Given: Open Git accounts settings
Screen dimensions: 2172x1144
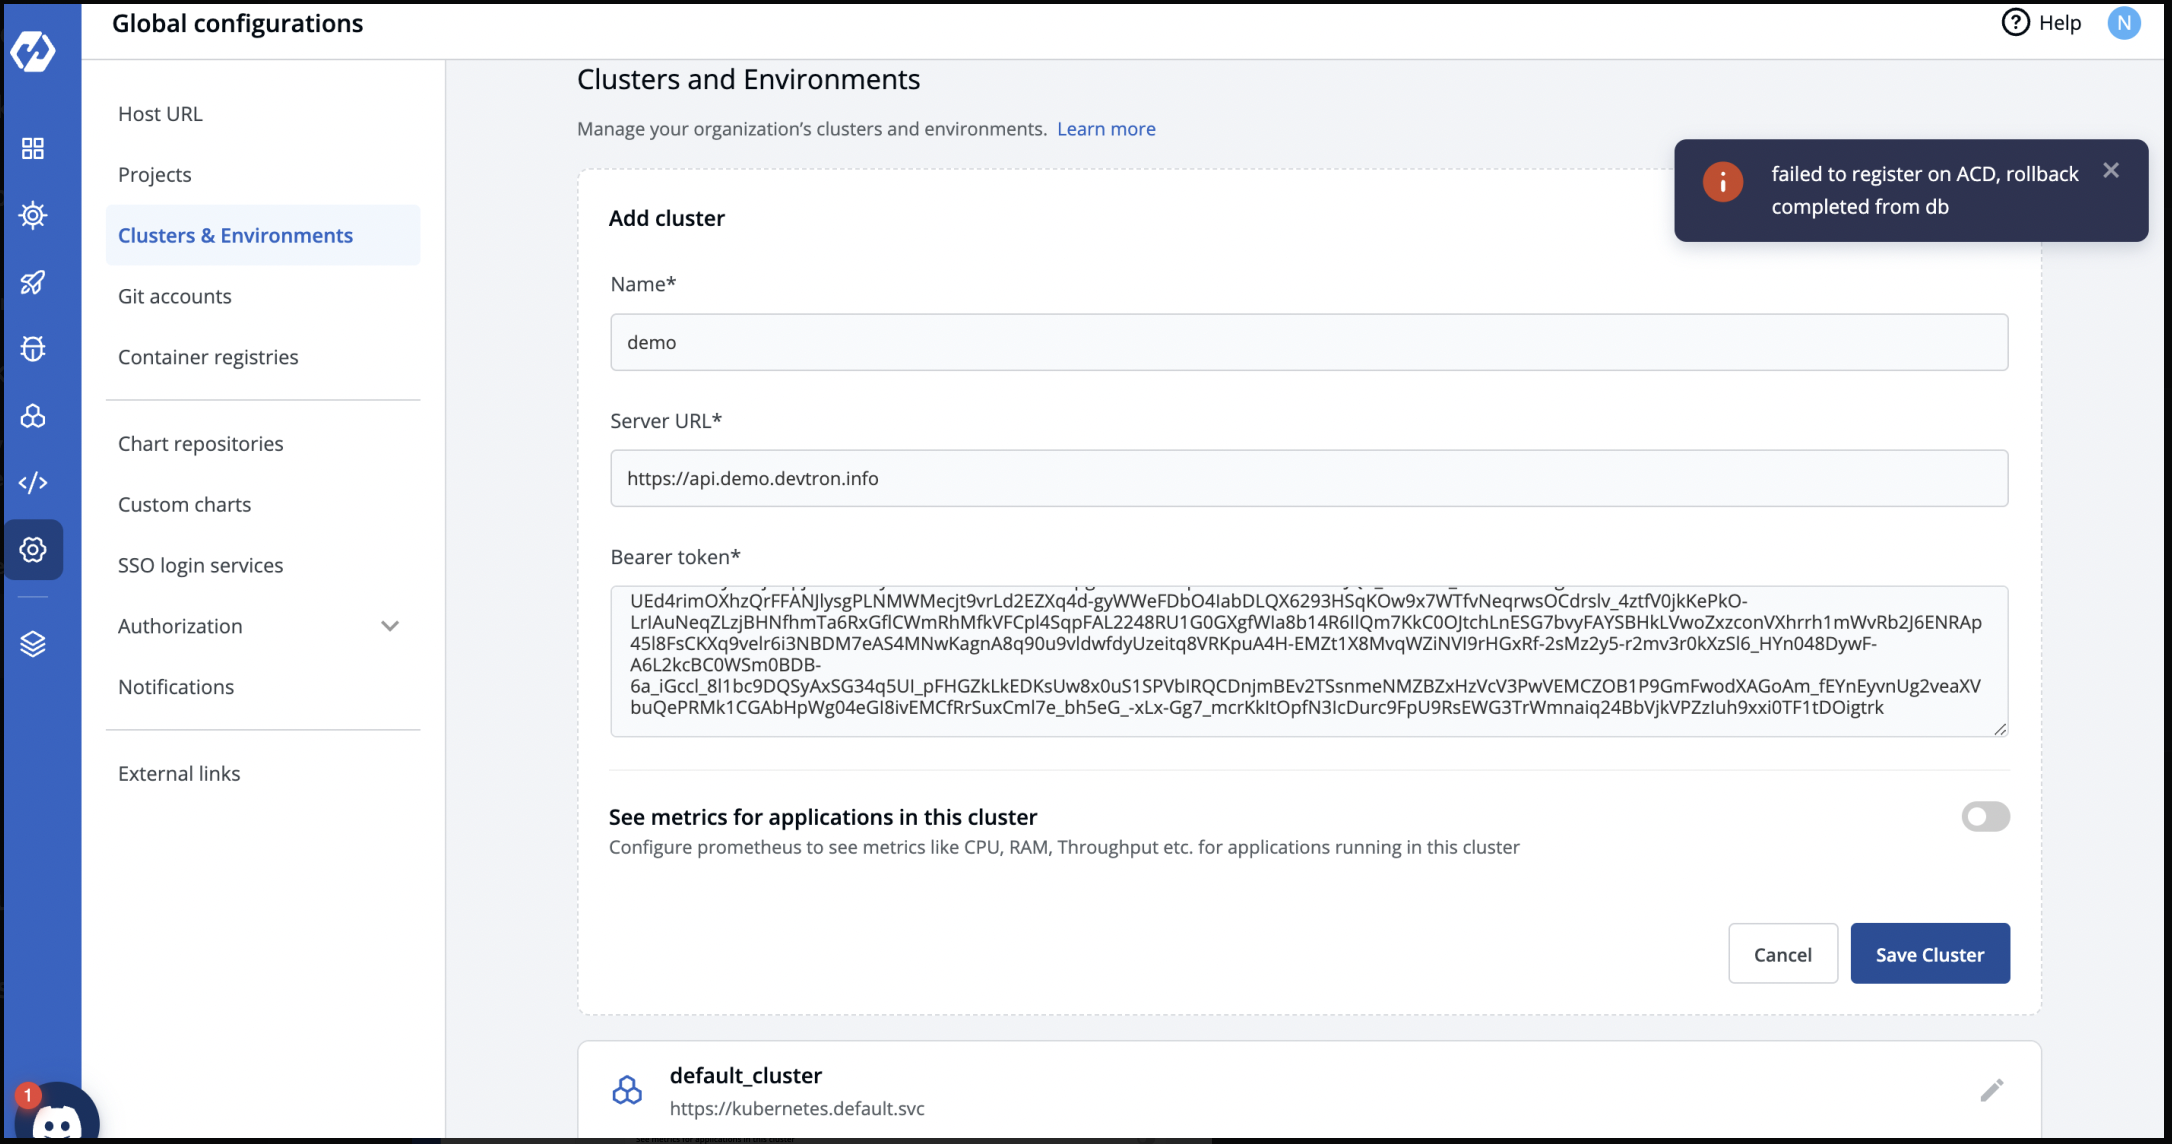Looking at the screenshot, I should coord(175,297).
